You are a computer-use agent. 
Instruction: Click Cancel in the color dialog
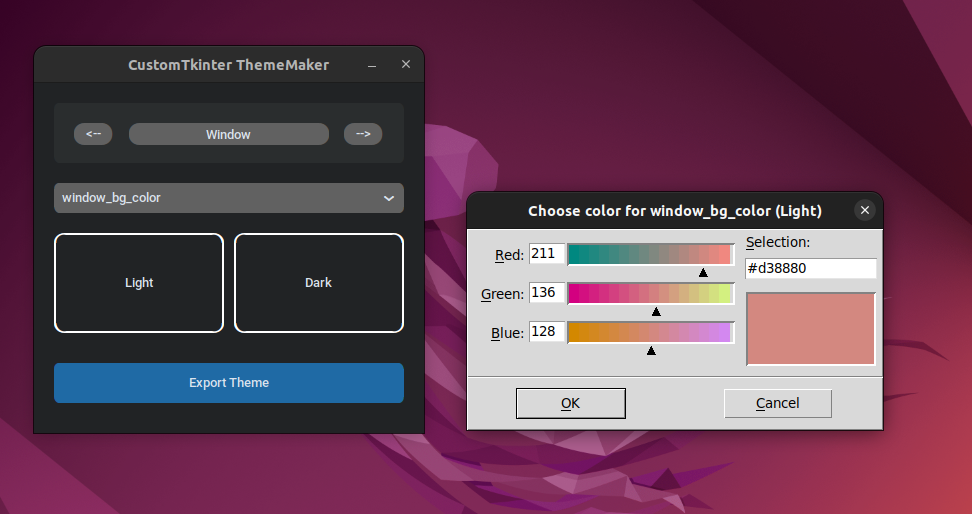pos(777,403)
